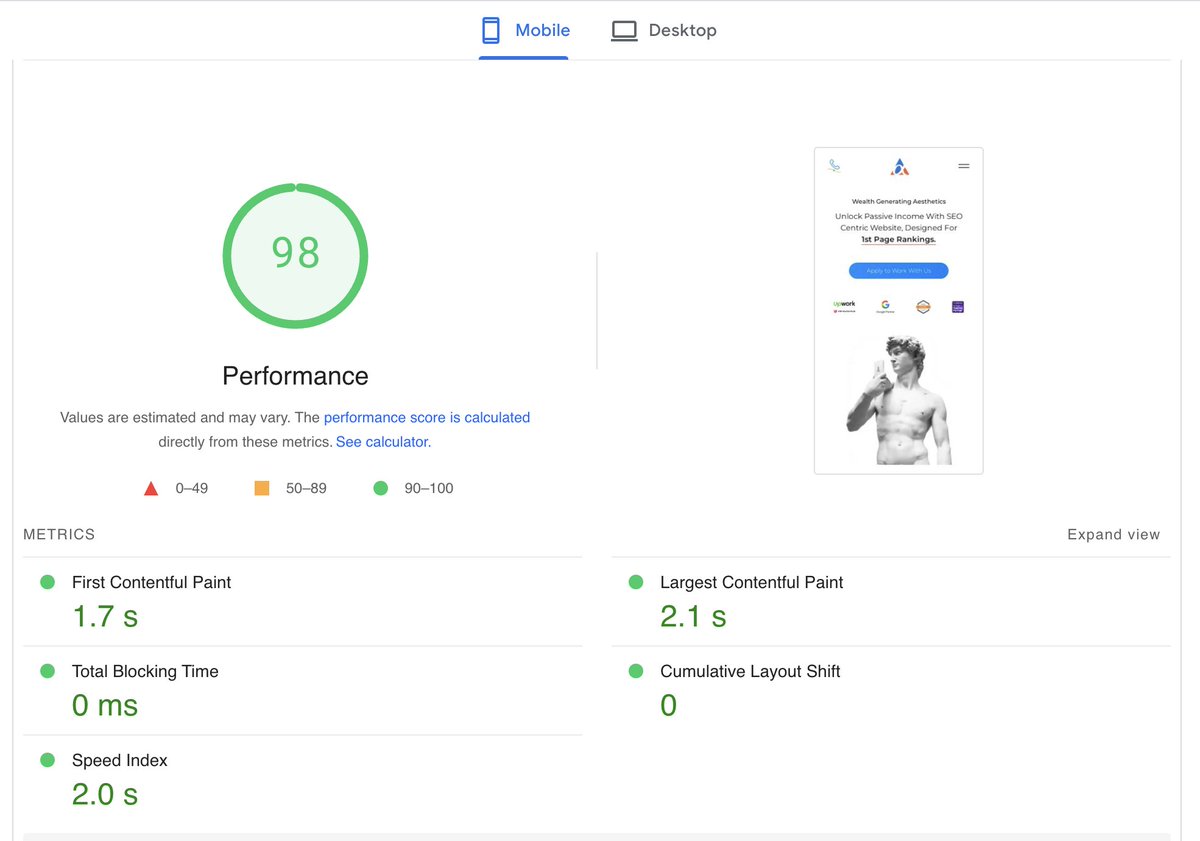Image resolution: width=1200 pixels, height=841 pixels.
Task: Click the Cumulative Layout Shift 0 value
Action: [x=668, y=706]
